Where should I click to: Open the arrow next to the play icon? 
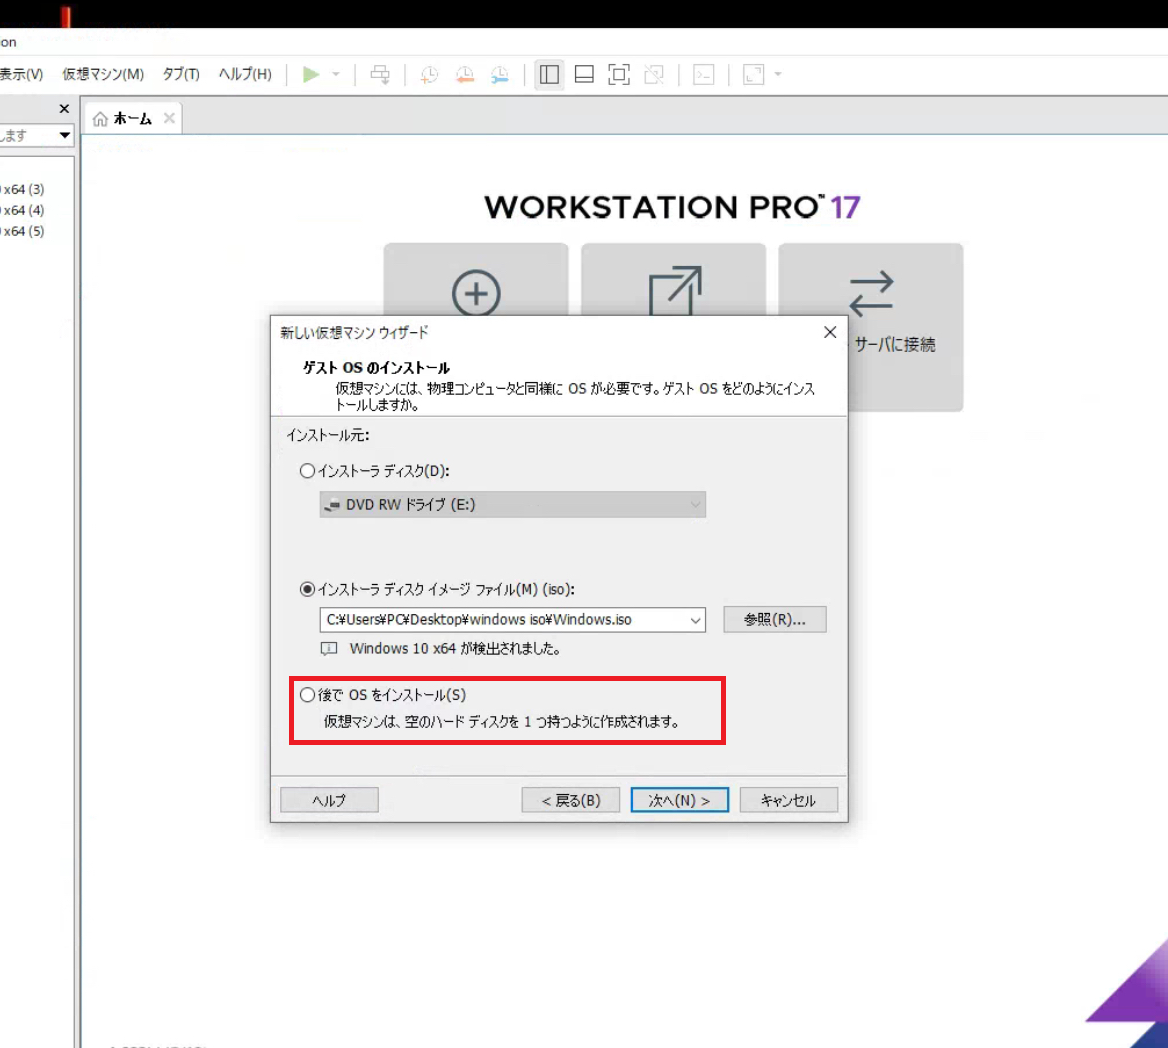[x=336, y=74]
